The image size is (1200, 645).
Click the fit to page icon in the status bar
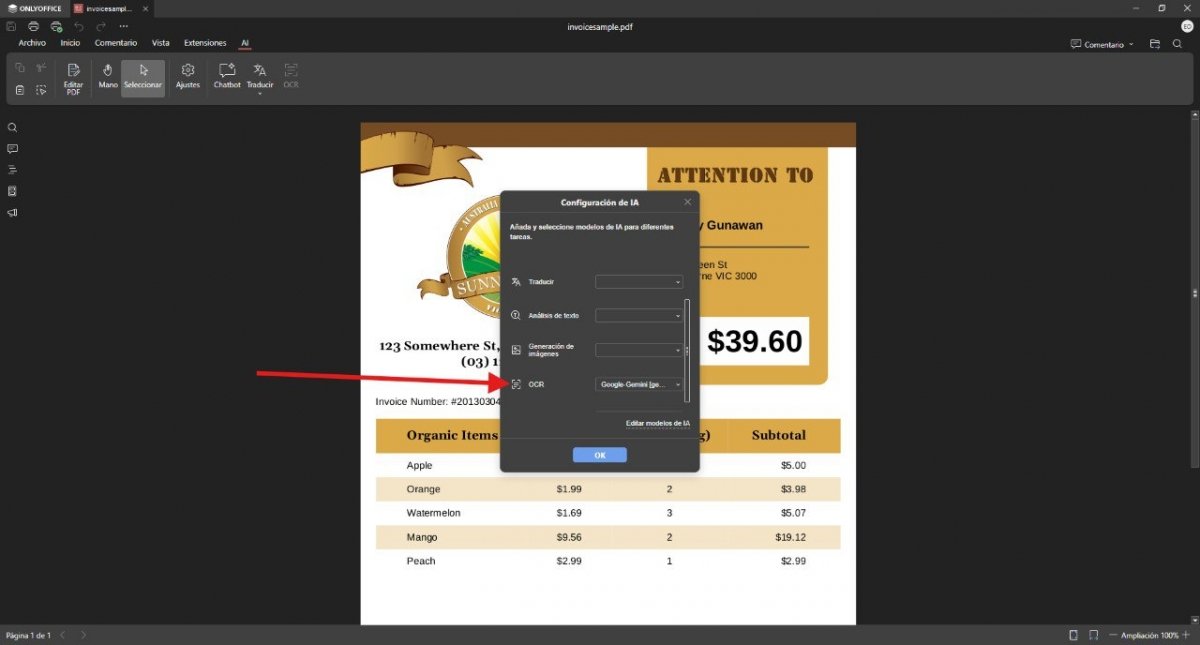(1073, 635)
